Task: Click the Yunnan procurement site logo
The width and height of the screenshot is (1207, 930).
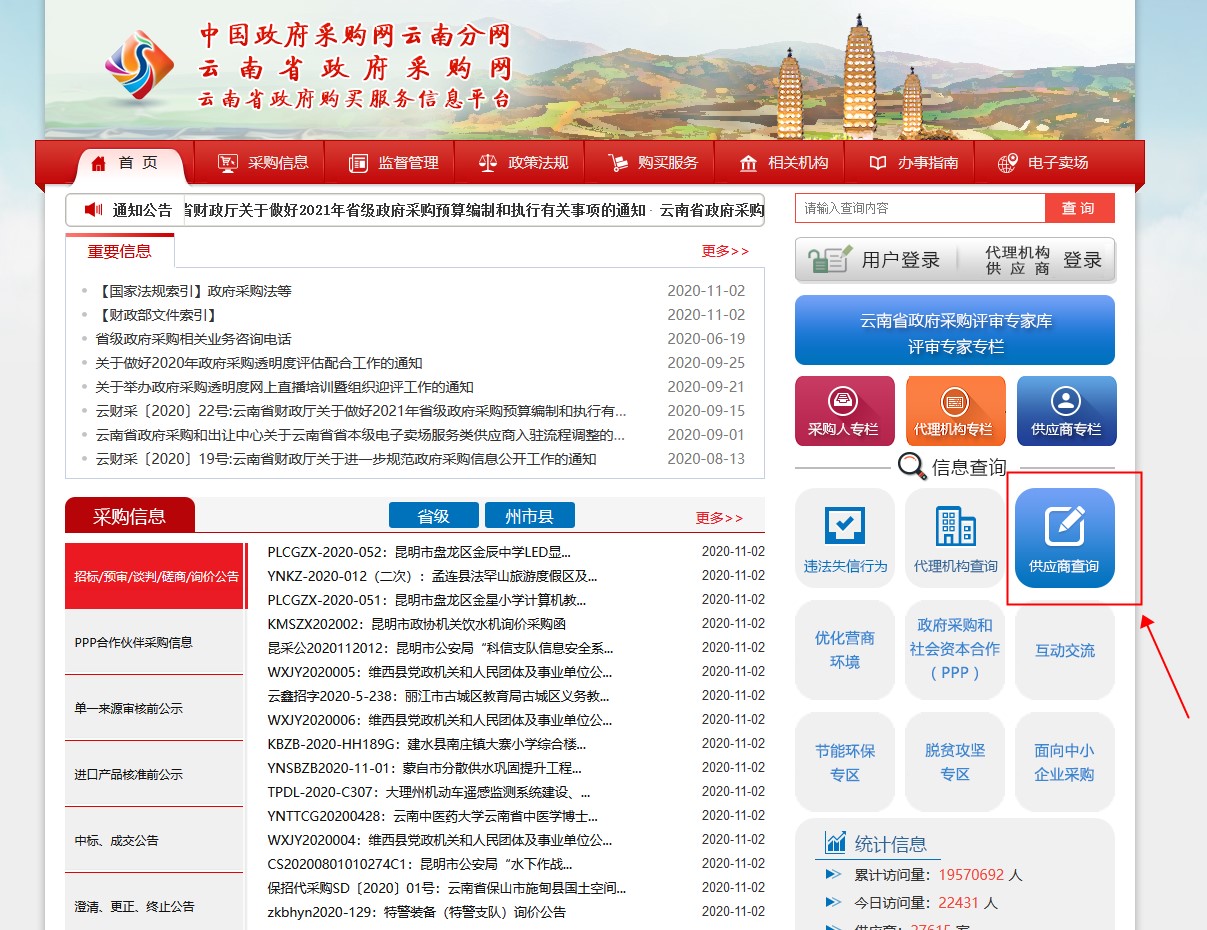Action: tap(140, 66)
